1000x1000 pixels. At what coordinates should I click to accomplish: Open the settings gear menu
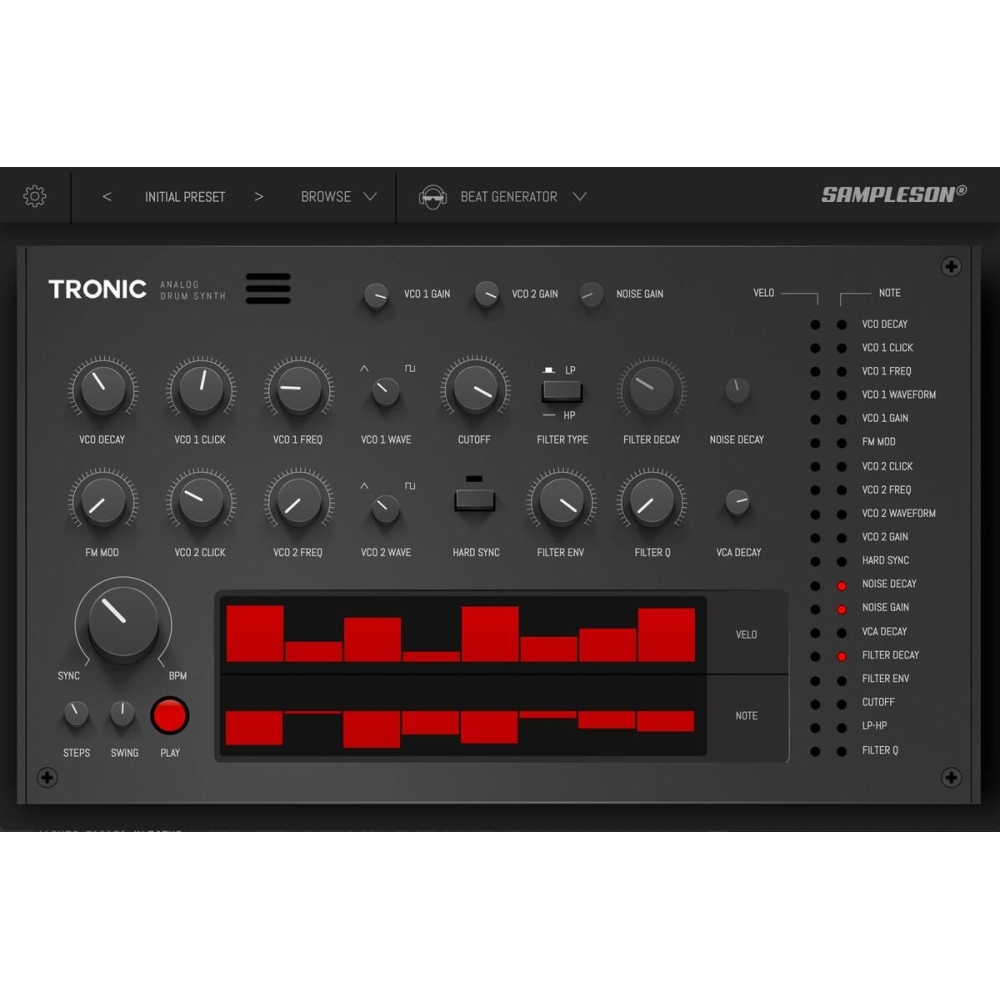coord(35,196)
